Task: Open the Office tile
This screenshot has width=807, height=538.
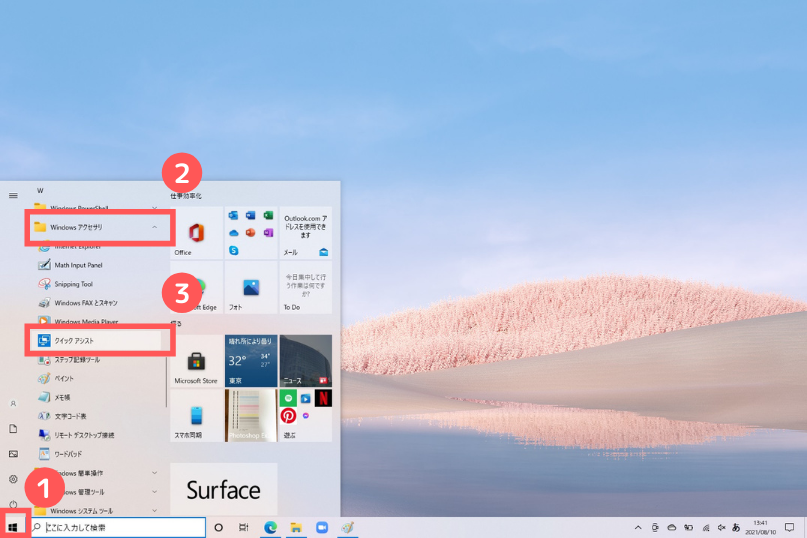Action: point(196,233)
